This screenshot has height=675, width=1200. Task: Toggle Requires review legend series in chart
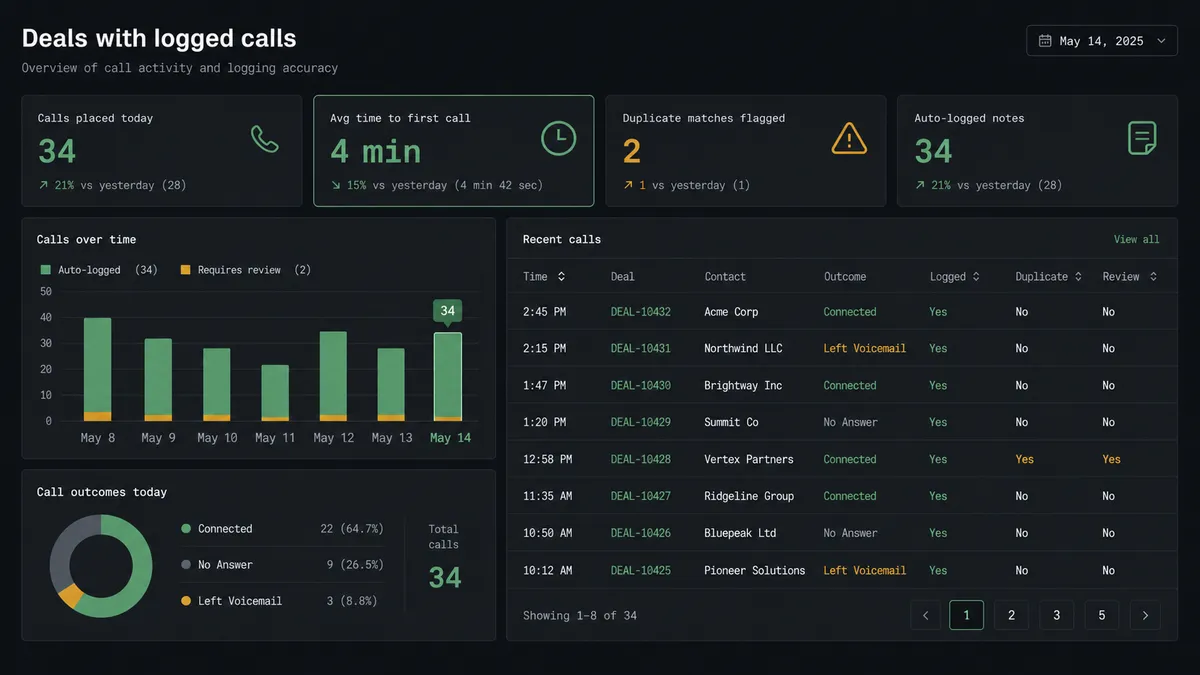[245, 270]
